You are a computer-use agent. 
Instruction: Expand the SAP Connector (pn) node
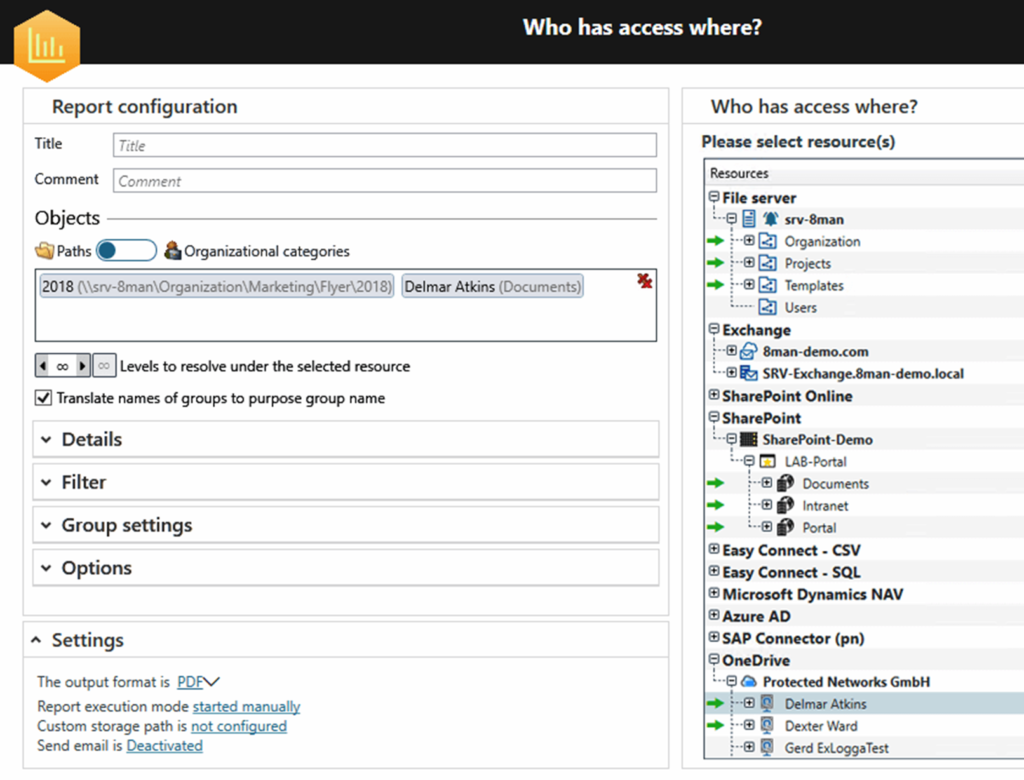coord(714,637)
